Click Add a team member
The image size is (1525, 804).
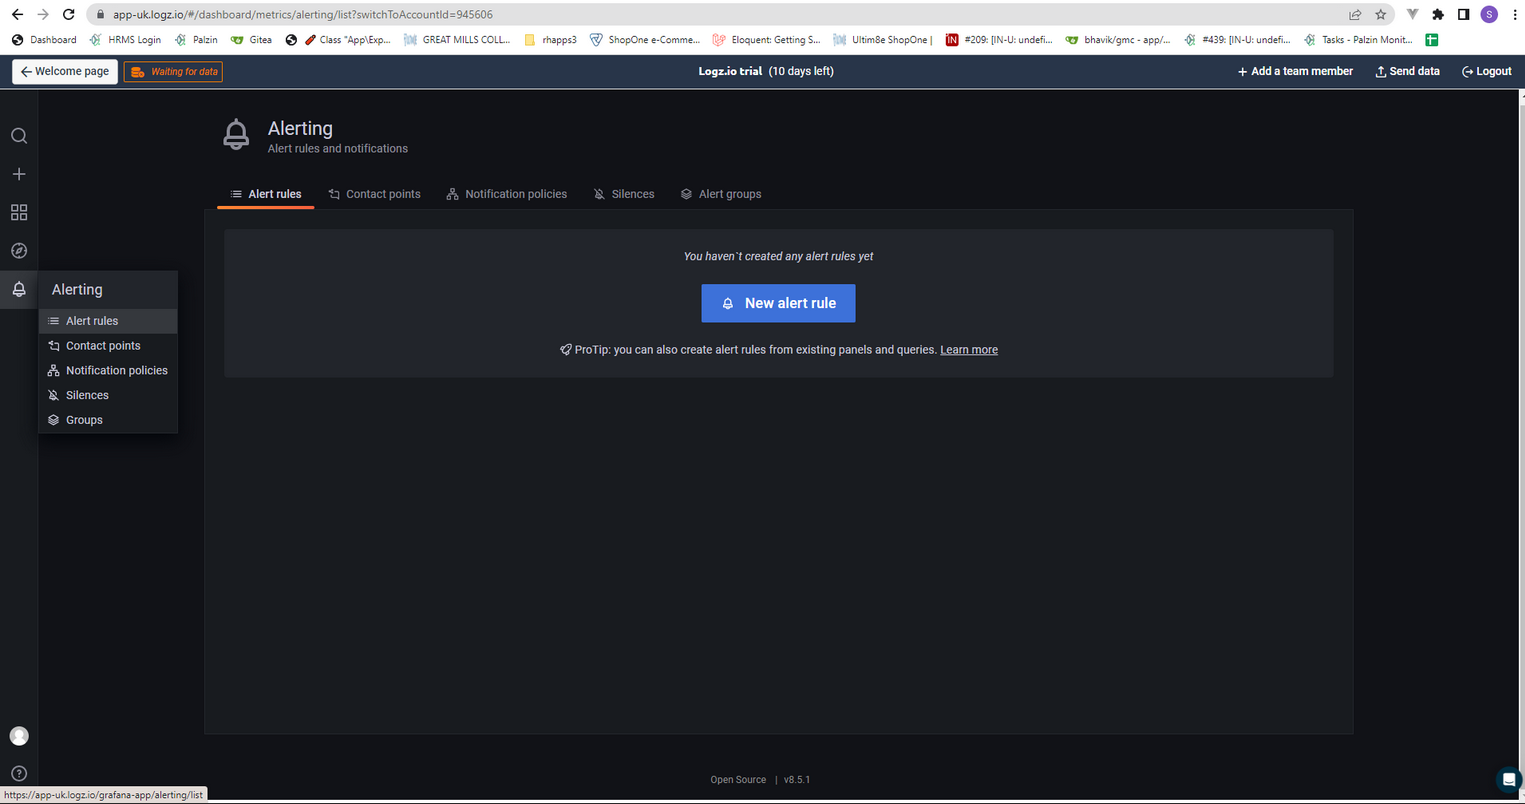(1295, 72)
